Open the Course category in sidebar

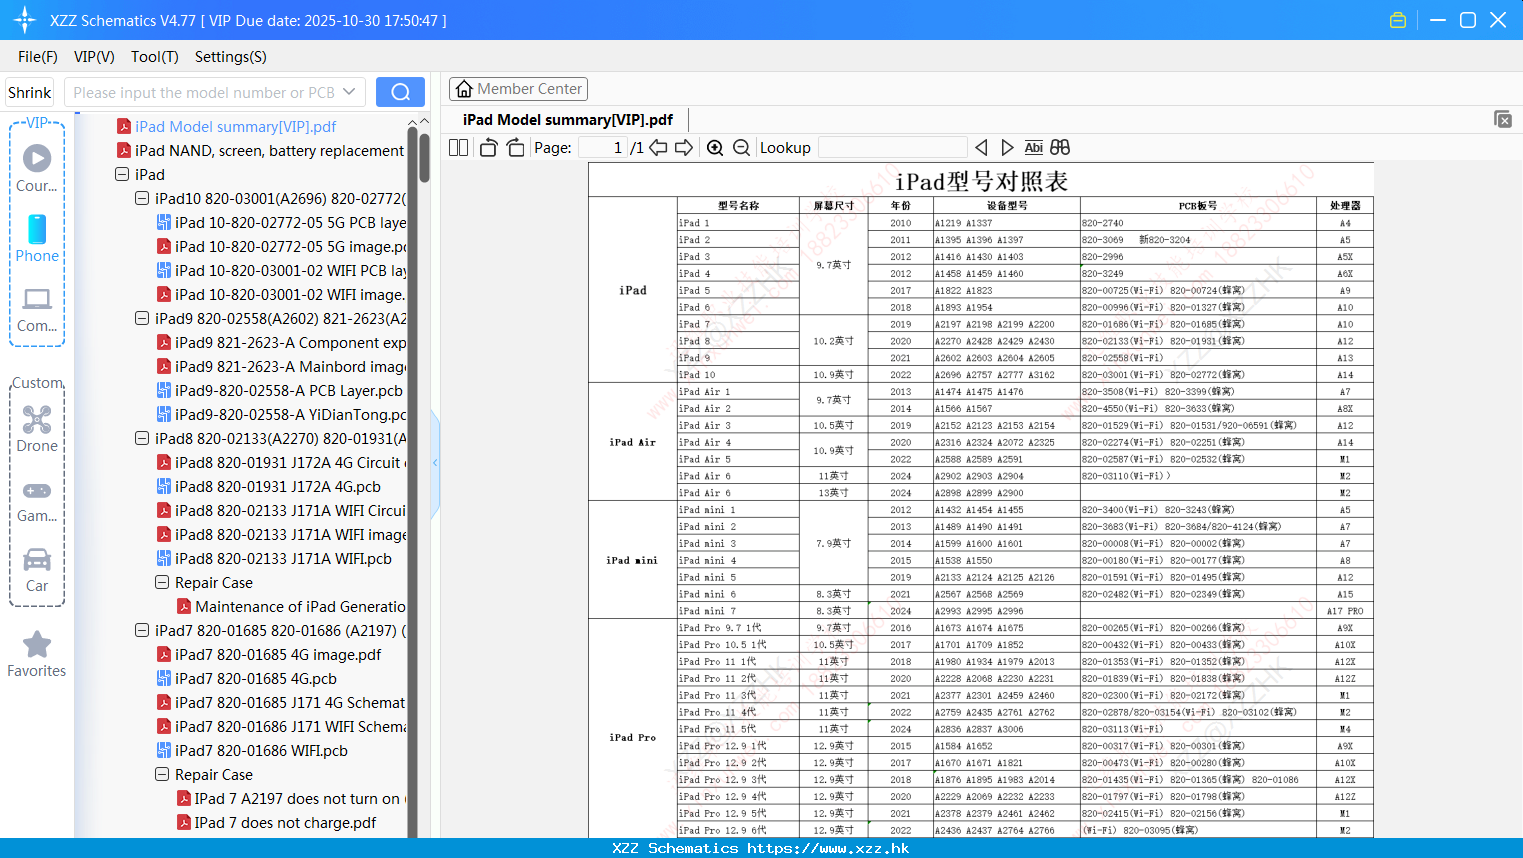[37, 168]
